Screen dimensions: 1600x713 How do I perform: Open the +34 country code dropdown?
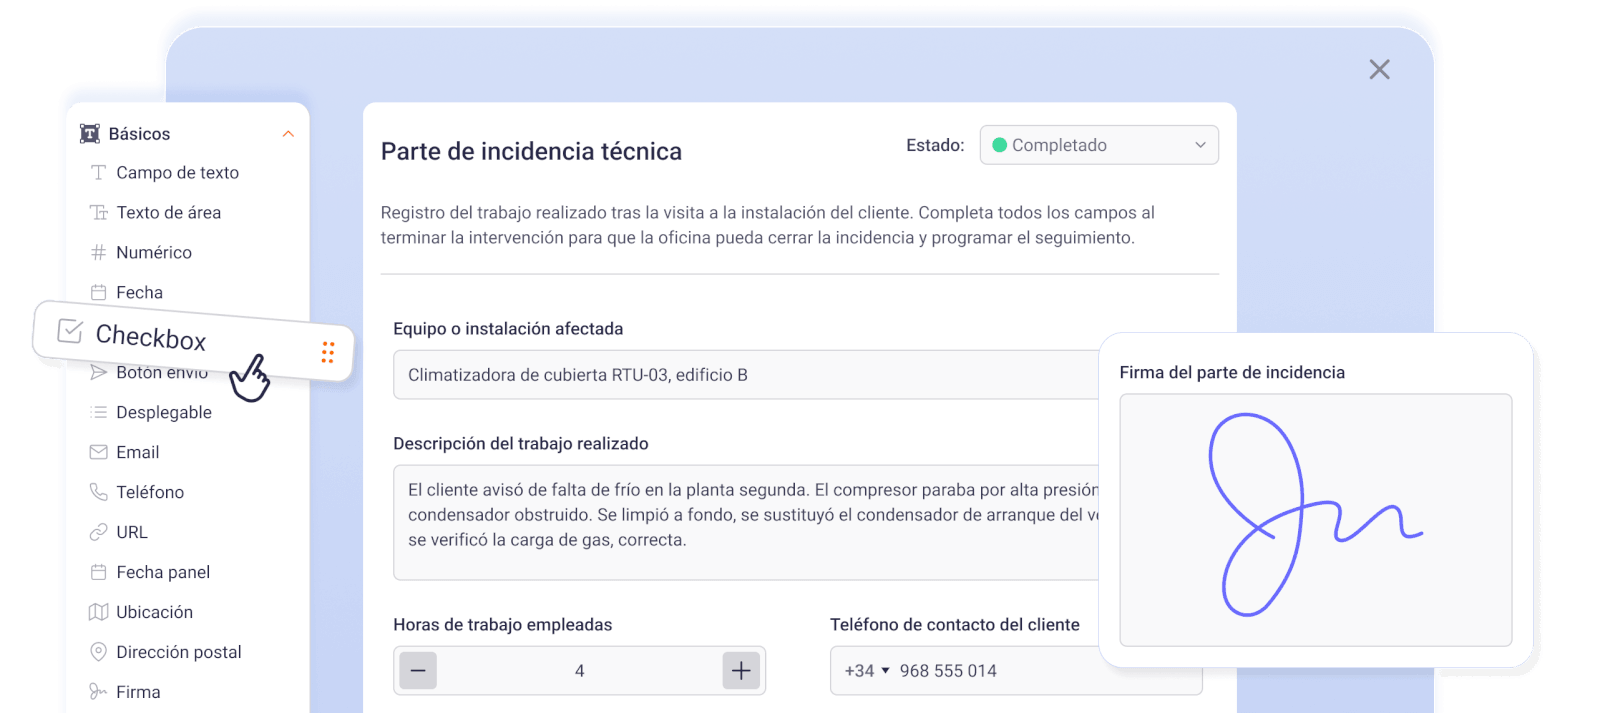click(x=867, y=671)
